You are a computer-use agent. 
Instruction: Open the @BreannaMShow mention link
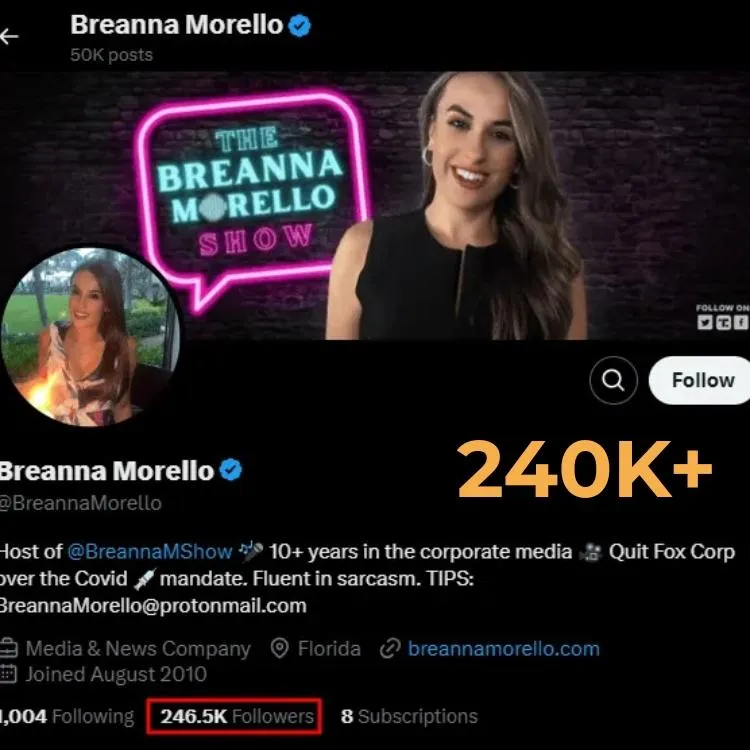pyautogui.click(x=150, y=551)
